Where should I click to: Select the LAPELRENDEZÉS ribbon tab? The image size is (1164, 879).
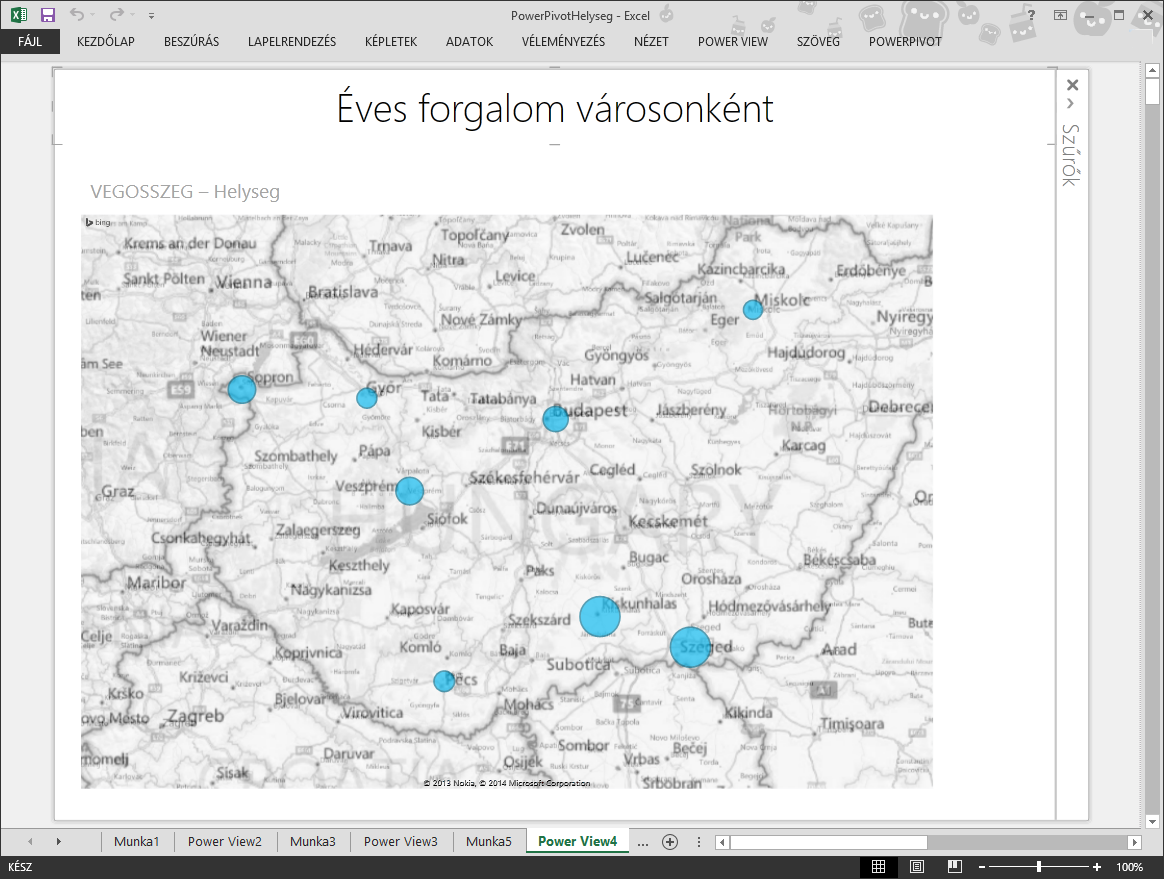292,42
